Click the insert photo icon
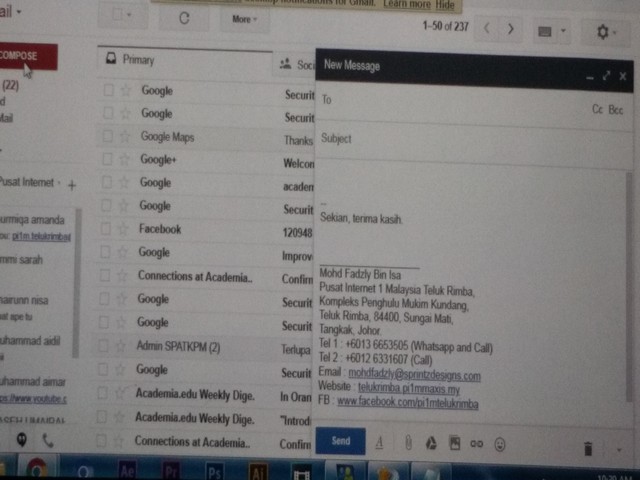640x480 pixels. coord(454,443)
